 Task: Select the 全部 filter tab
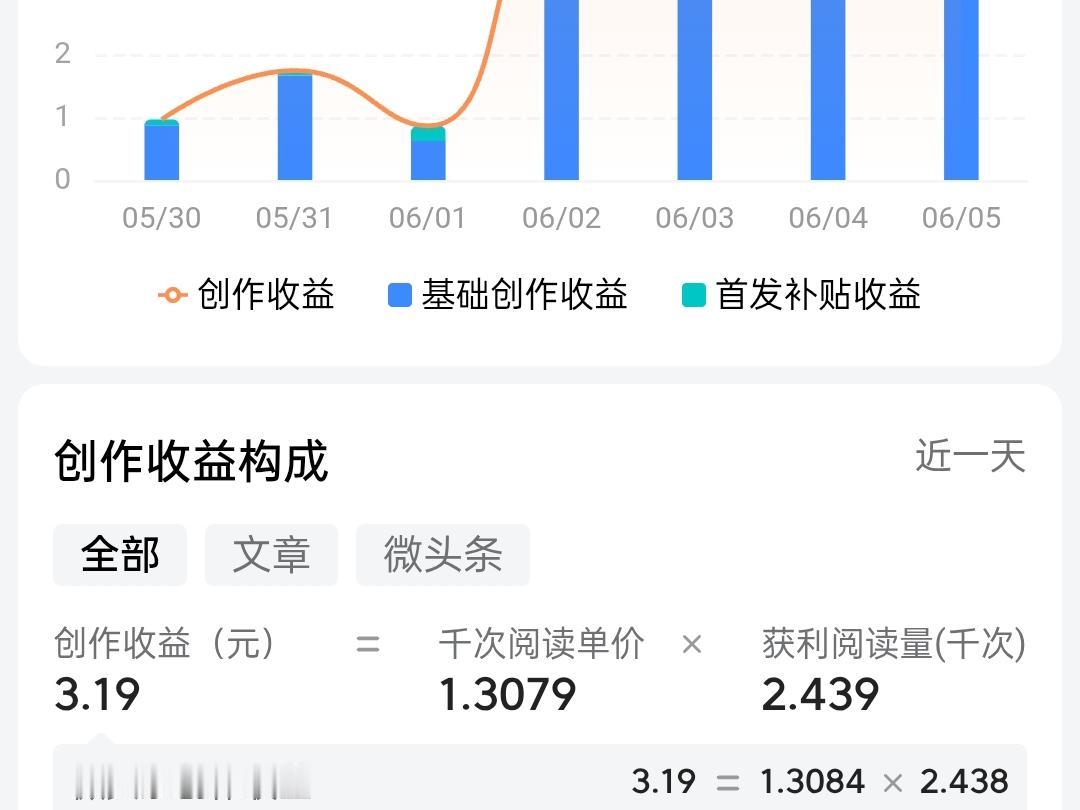point(120,554)
